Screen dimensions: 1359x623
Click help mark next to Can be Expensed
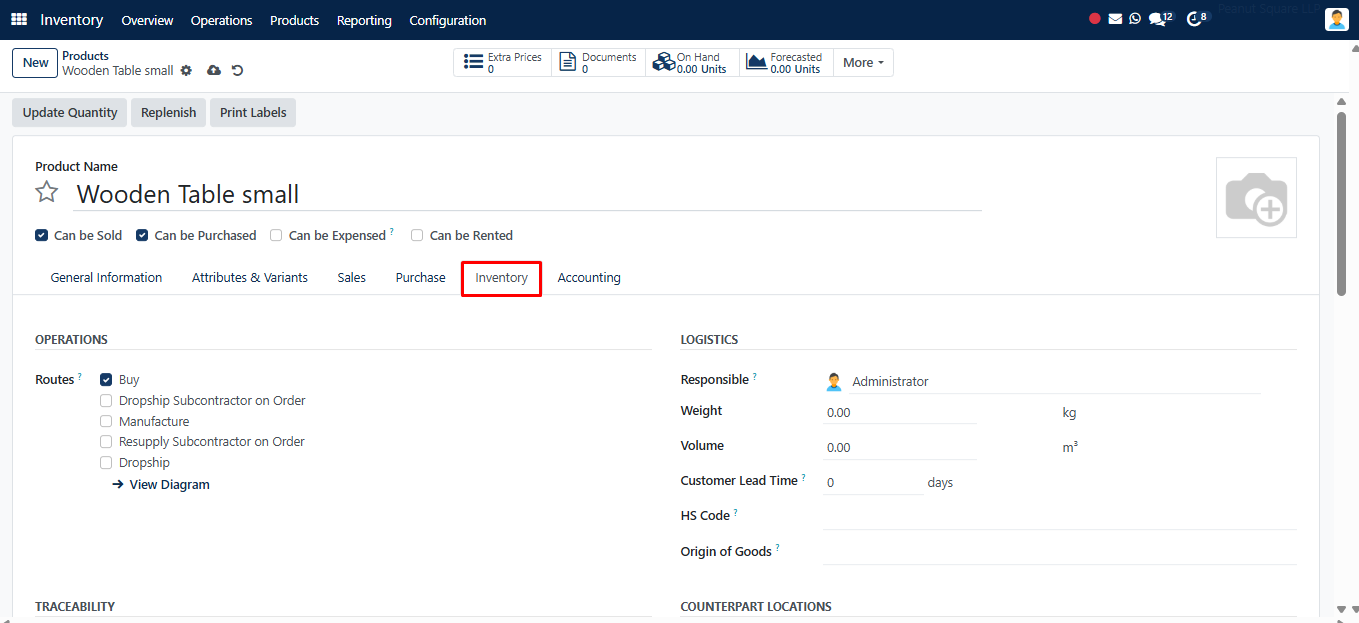[391, 232]
